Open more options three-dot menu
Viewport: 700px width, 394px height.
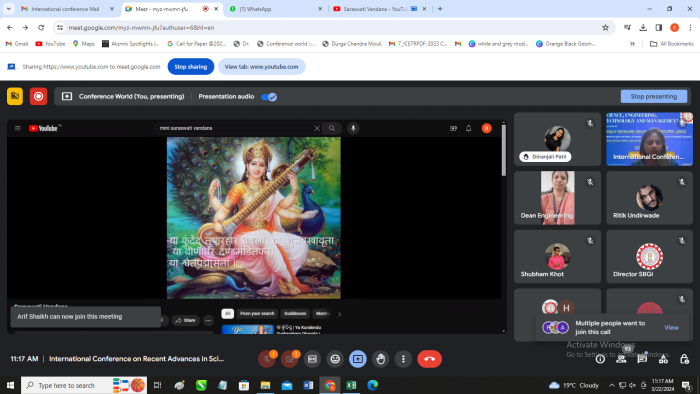coord(403,359)
